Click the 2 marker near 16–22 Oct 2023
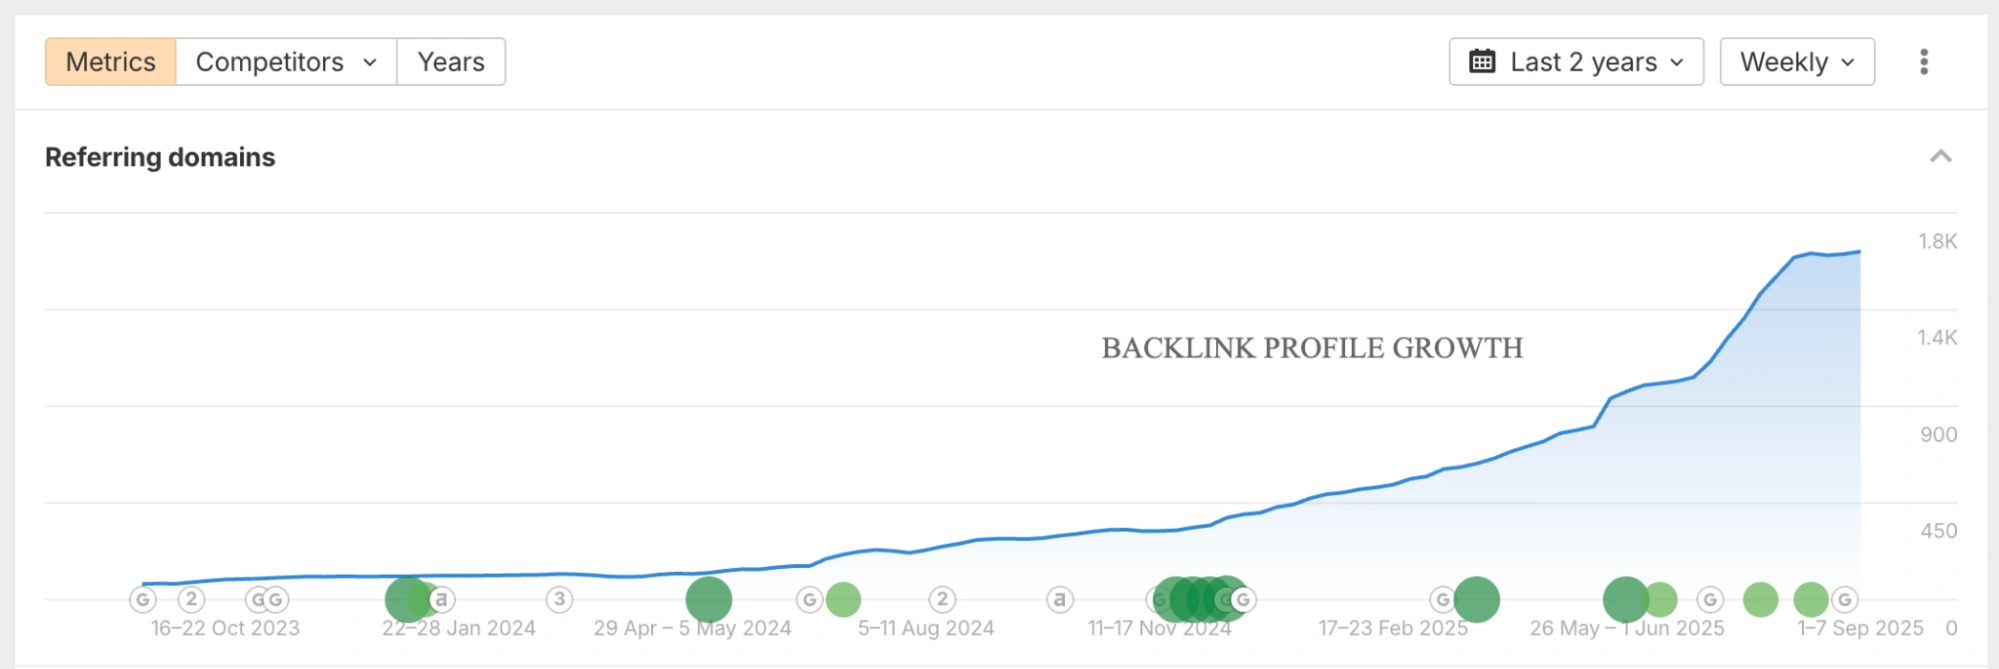 tap(191, 600)
